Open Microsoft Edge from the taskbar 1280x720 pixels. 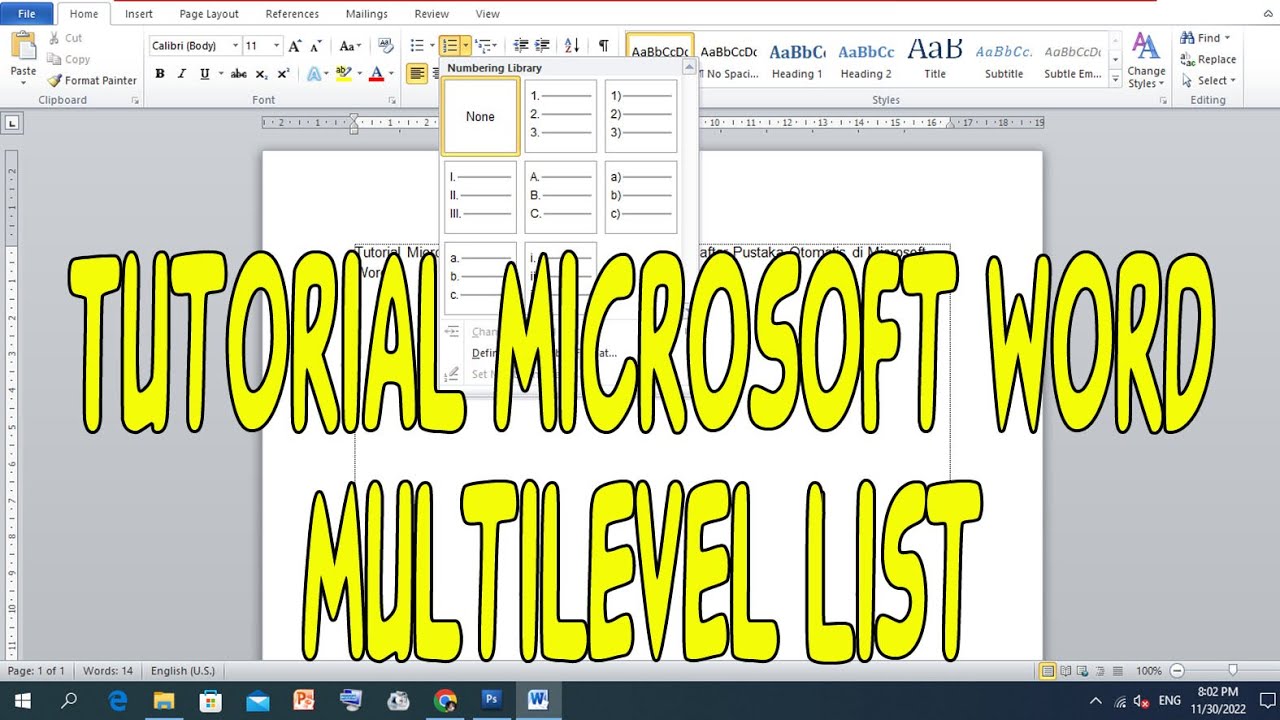pyautogui.click(x=118, y=700)
